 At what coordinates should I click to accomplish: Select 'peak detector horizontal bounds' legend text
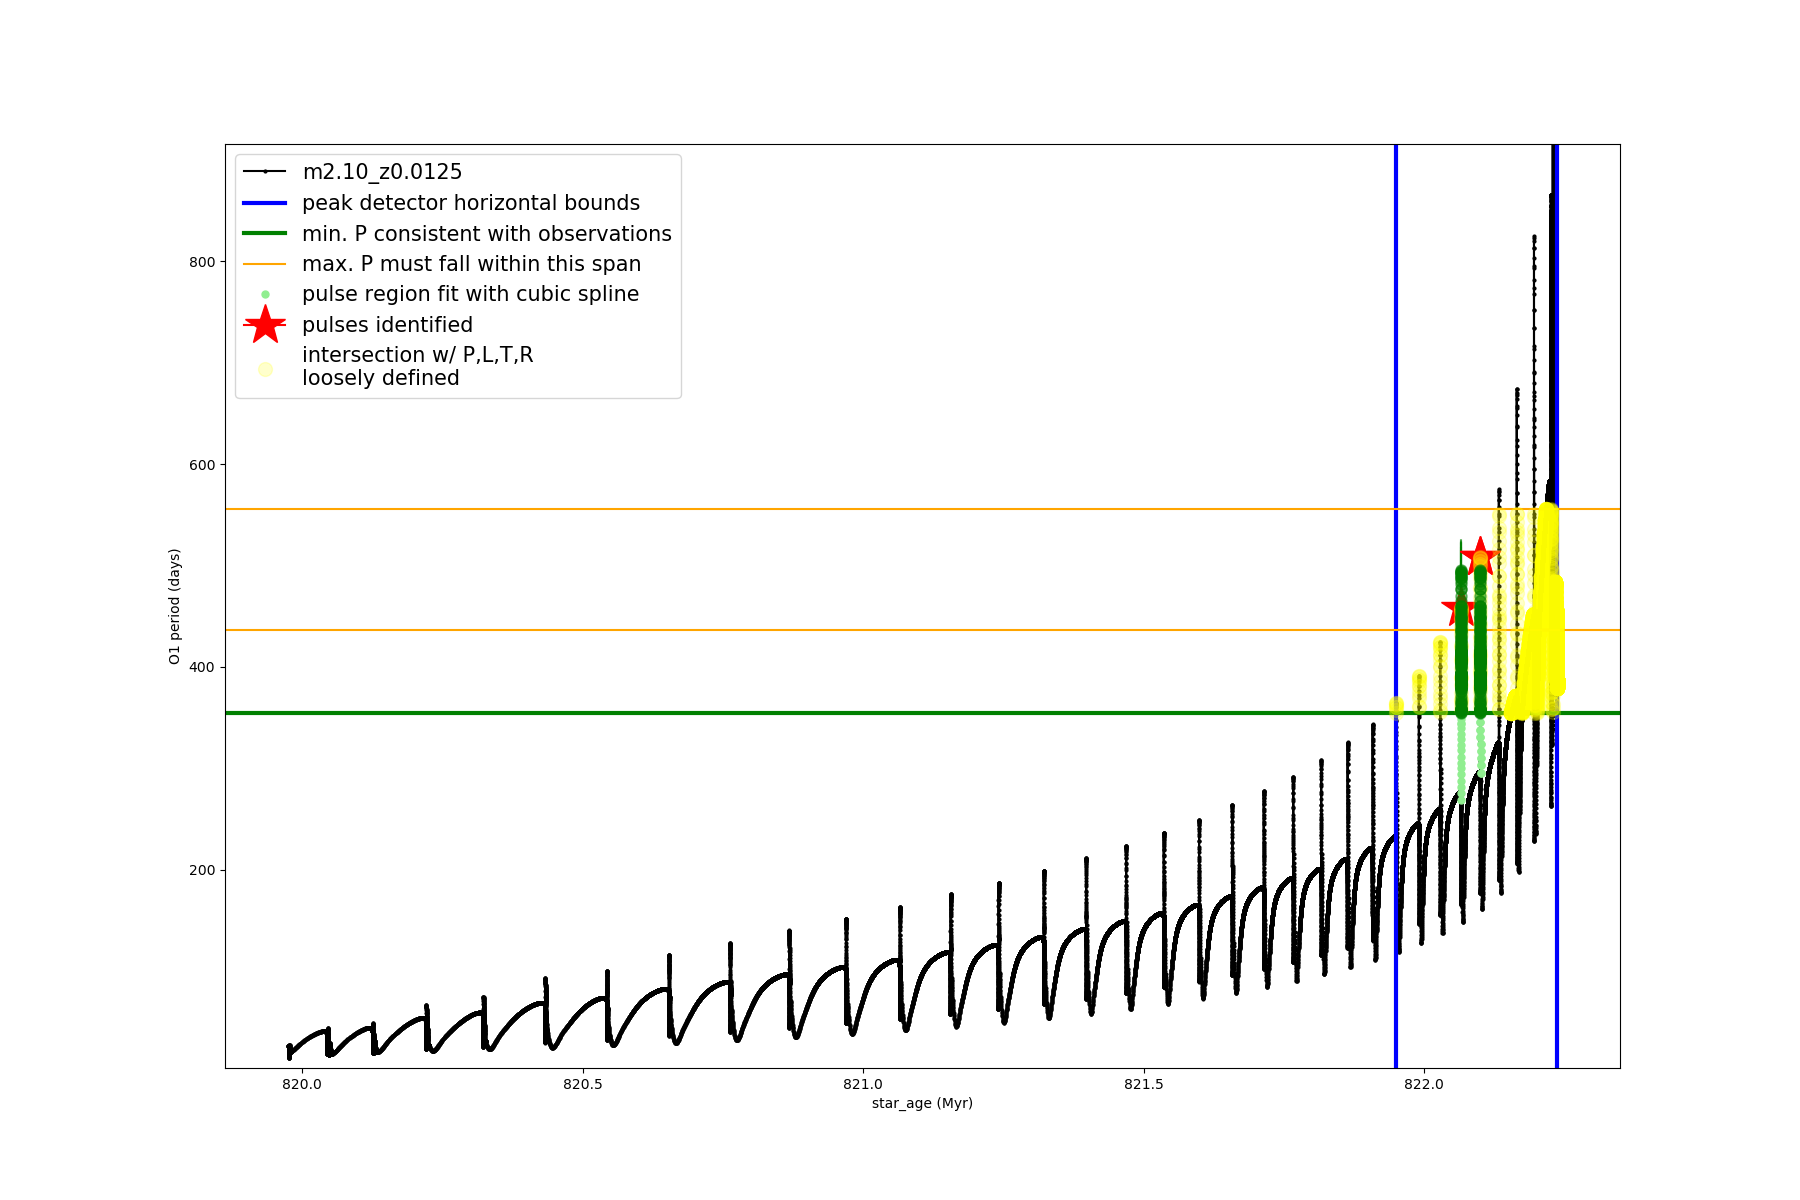pyautogui.click(x=471, y=203)
